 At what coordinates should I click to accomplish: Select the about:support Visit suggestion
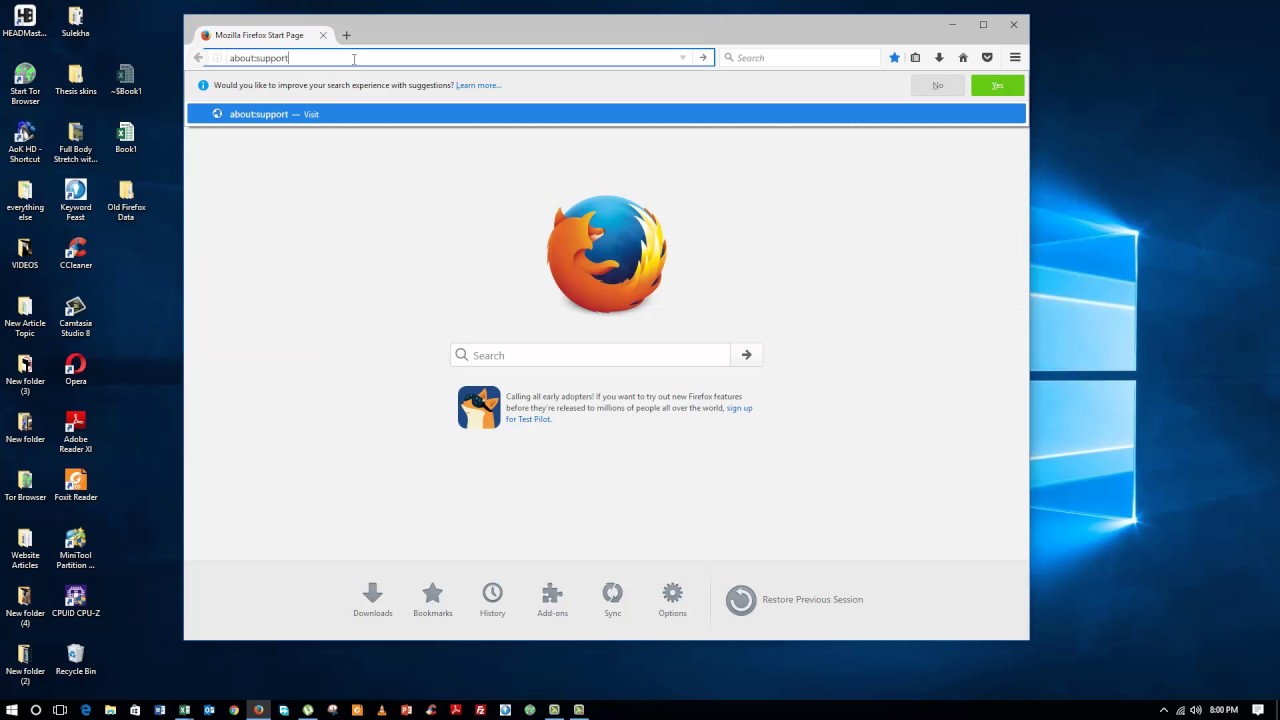click(606, 114)
